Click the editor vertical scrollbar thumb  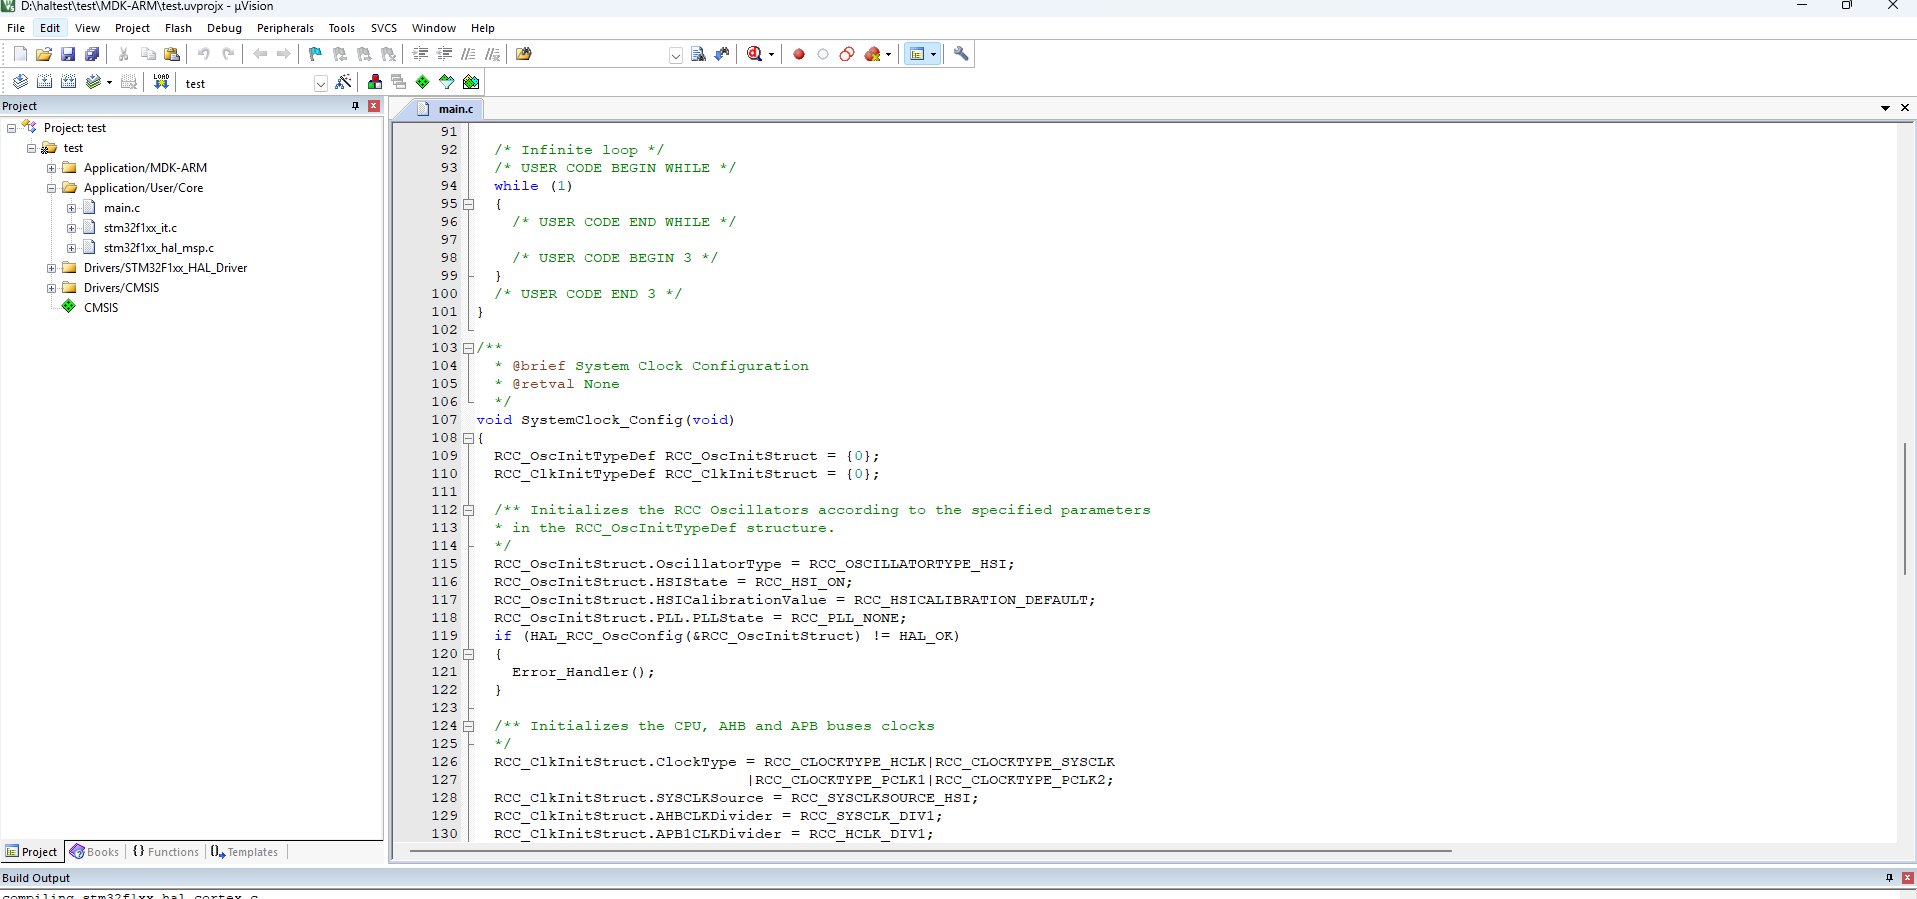point(1904,509)
